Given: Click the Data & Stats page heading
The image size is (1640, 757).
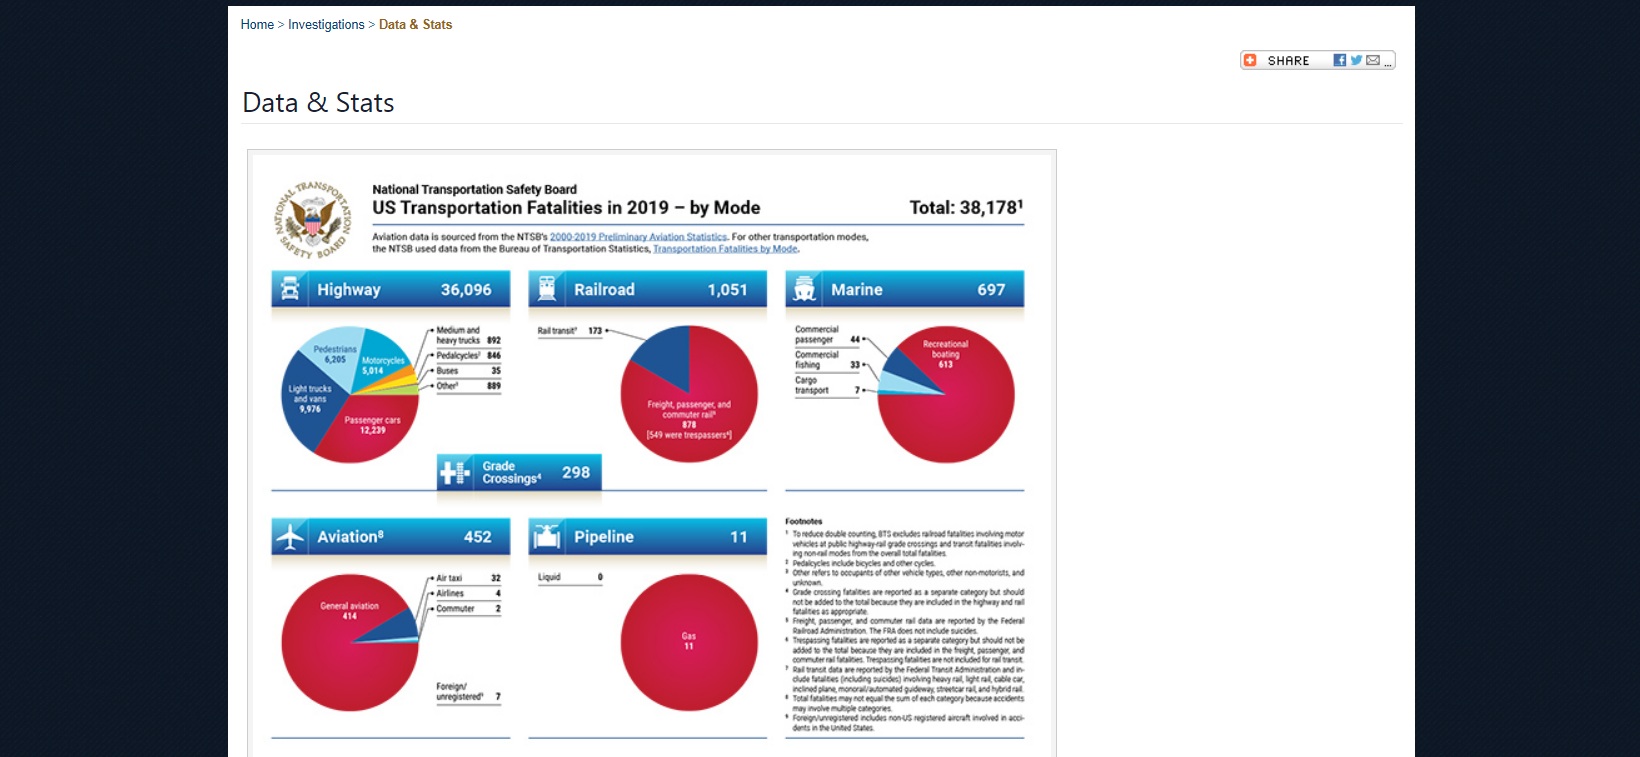Looking at the screenshot, I should point(318,103).
